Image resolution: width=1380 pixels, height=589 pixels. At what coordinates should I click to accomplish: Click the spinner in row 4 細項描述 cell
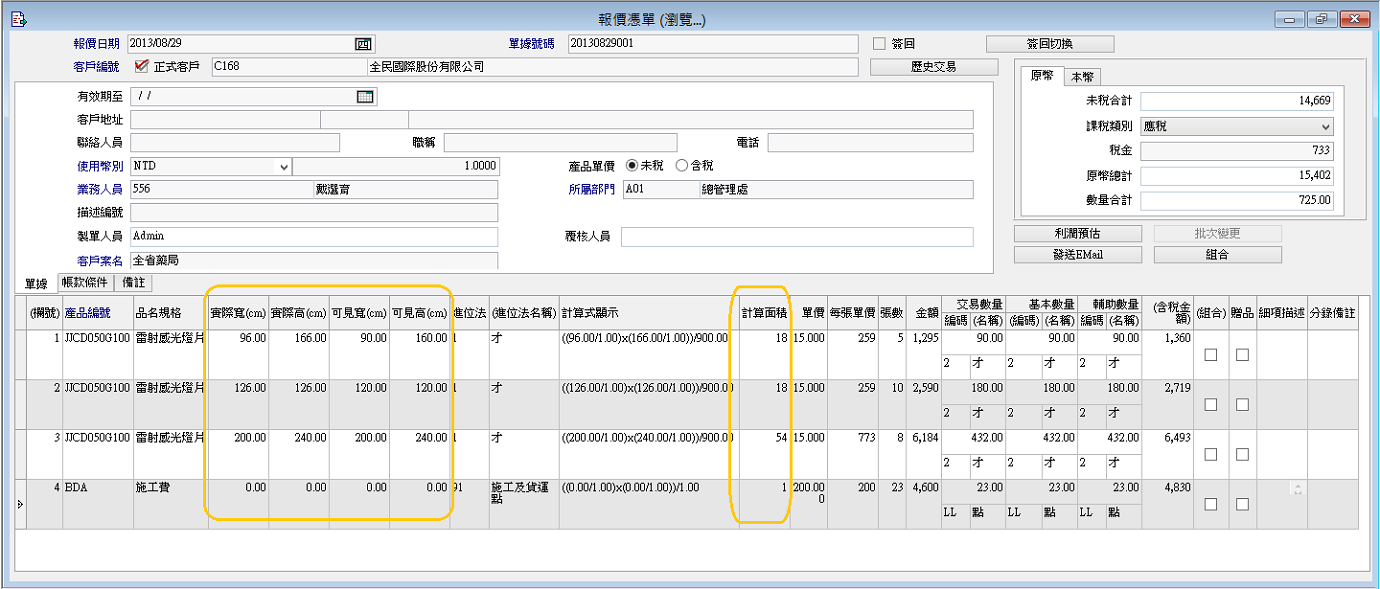pos(1299,489)
